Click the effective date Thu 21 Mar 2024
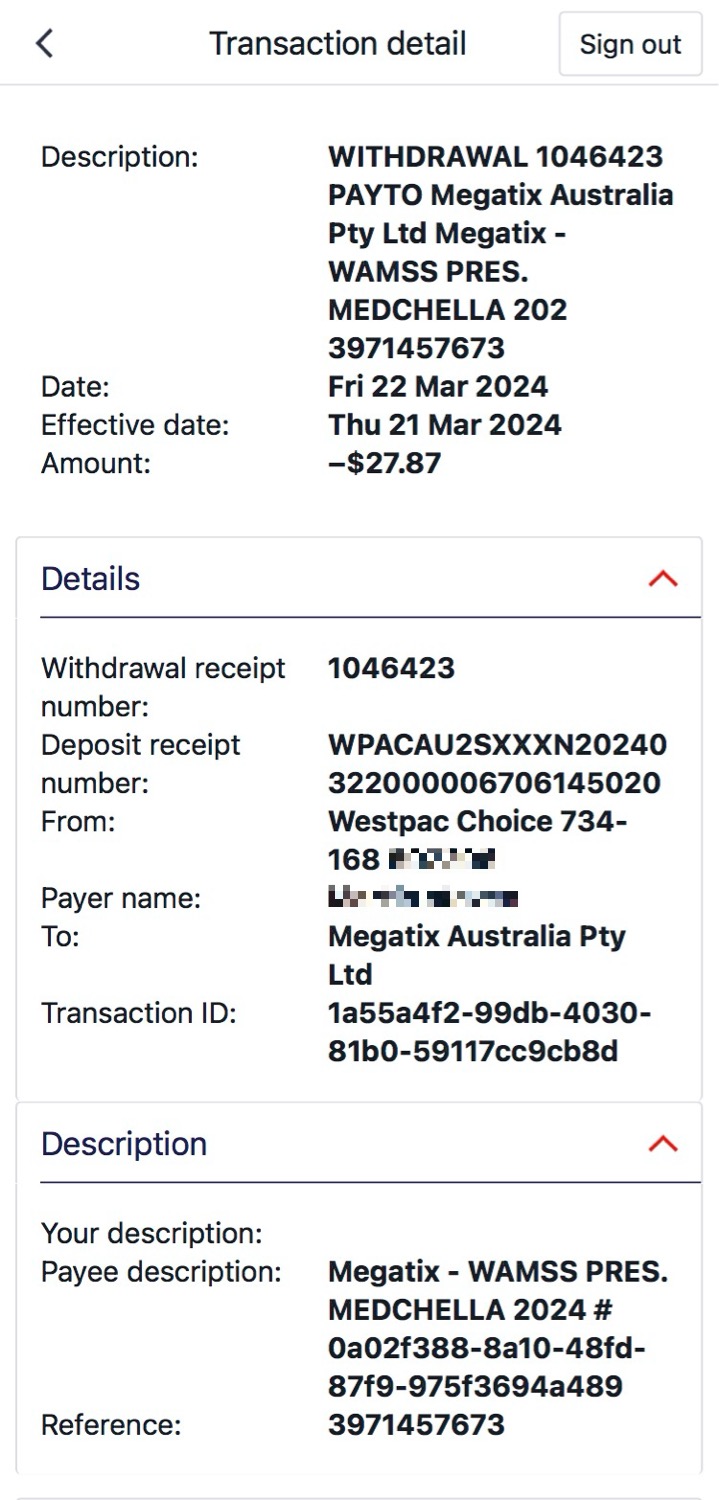Viewport: 719px width, 1500px height. click(x=444, y=424)
